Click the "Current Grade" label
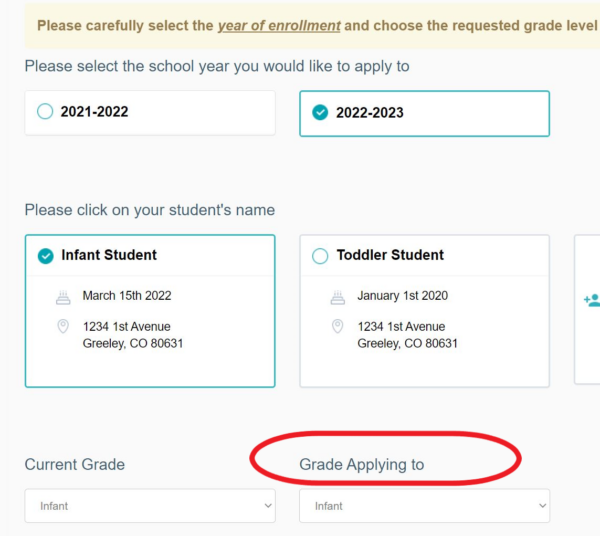 point(75,465)
